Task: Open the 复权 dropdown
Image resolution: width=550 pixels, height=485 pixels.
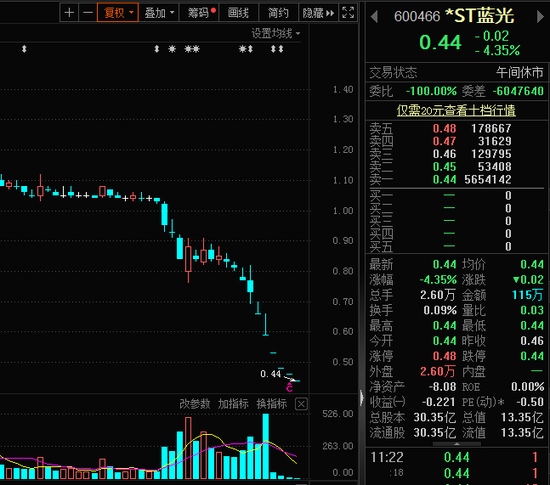Action: click(x=118, y=13)
